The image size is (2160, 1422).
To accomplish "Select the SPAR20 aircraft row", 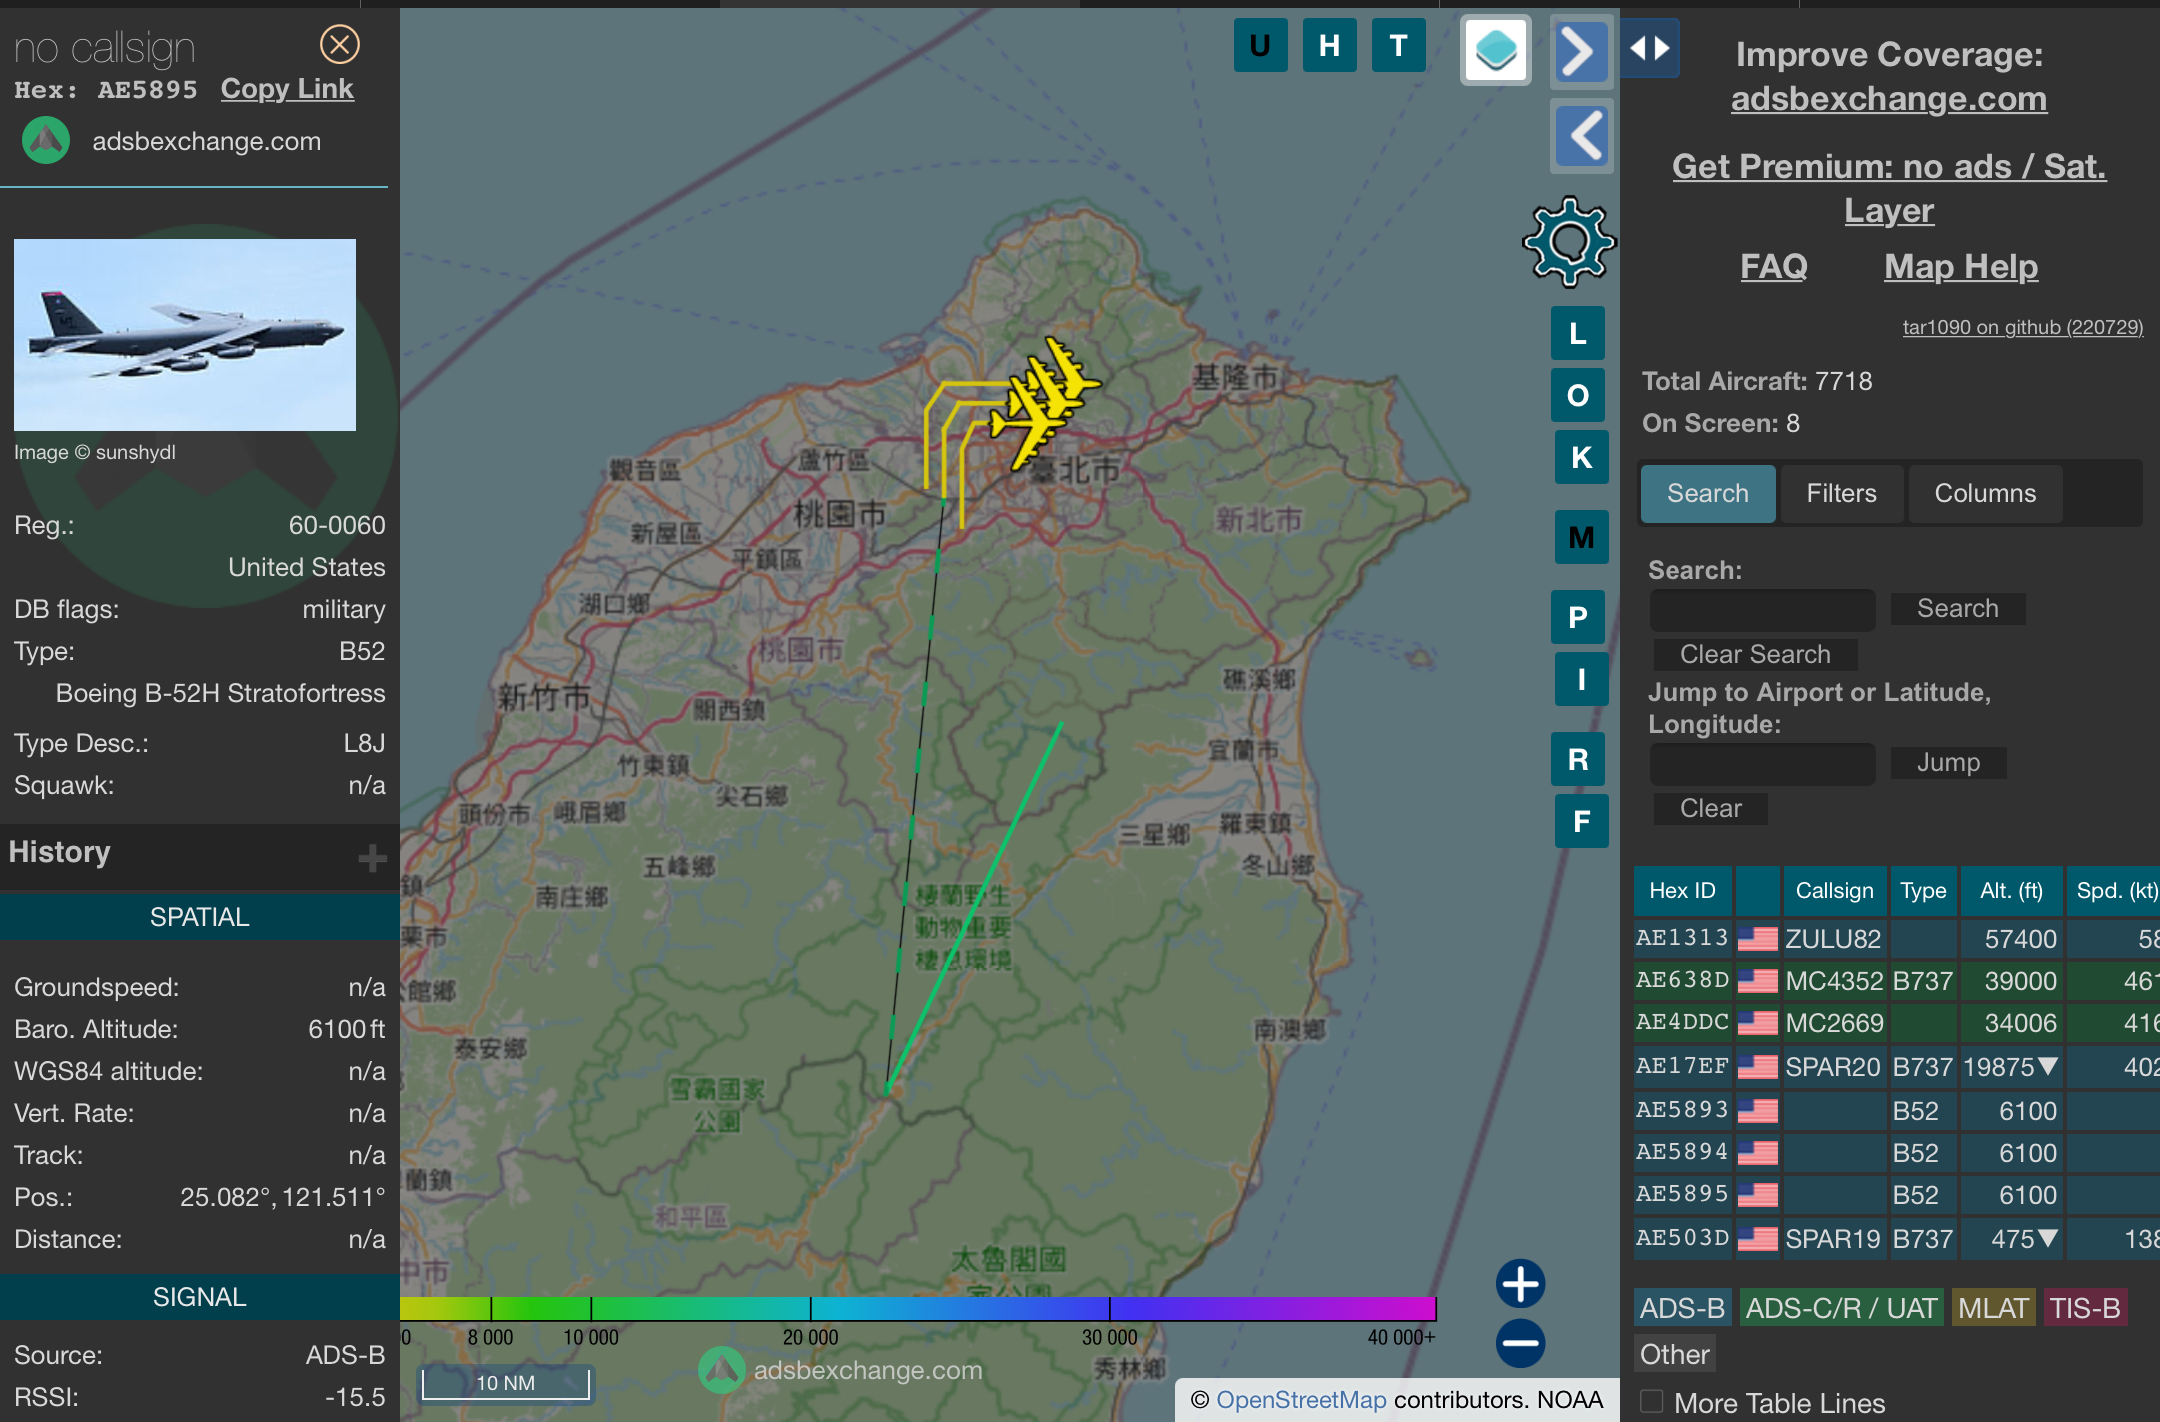I will [1897, 1067].
